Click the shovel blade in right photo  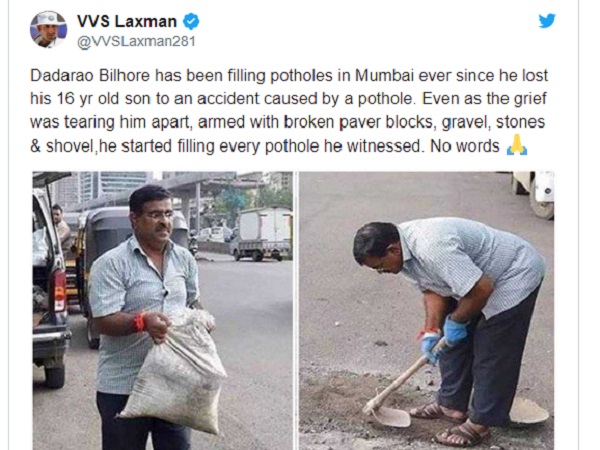(390, 417)
